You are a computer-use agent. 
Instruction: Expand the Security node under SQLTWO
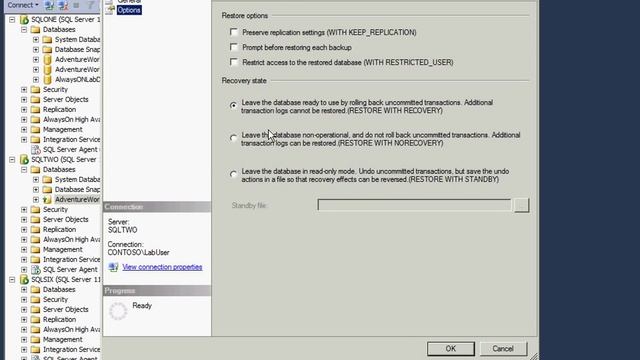click(24, 210)
